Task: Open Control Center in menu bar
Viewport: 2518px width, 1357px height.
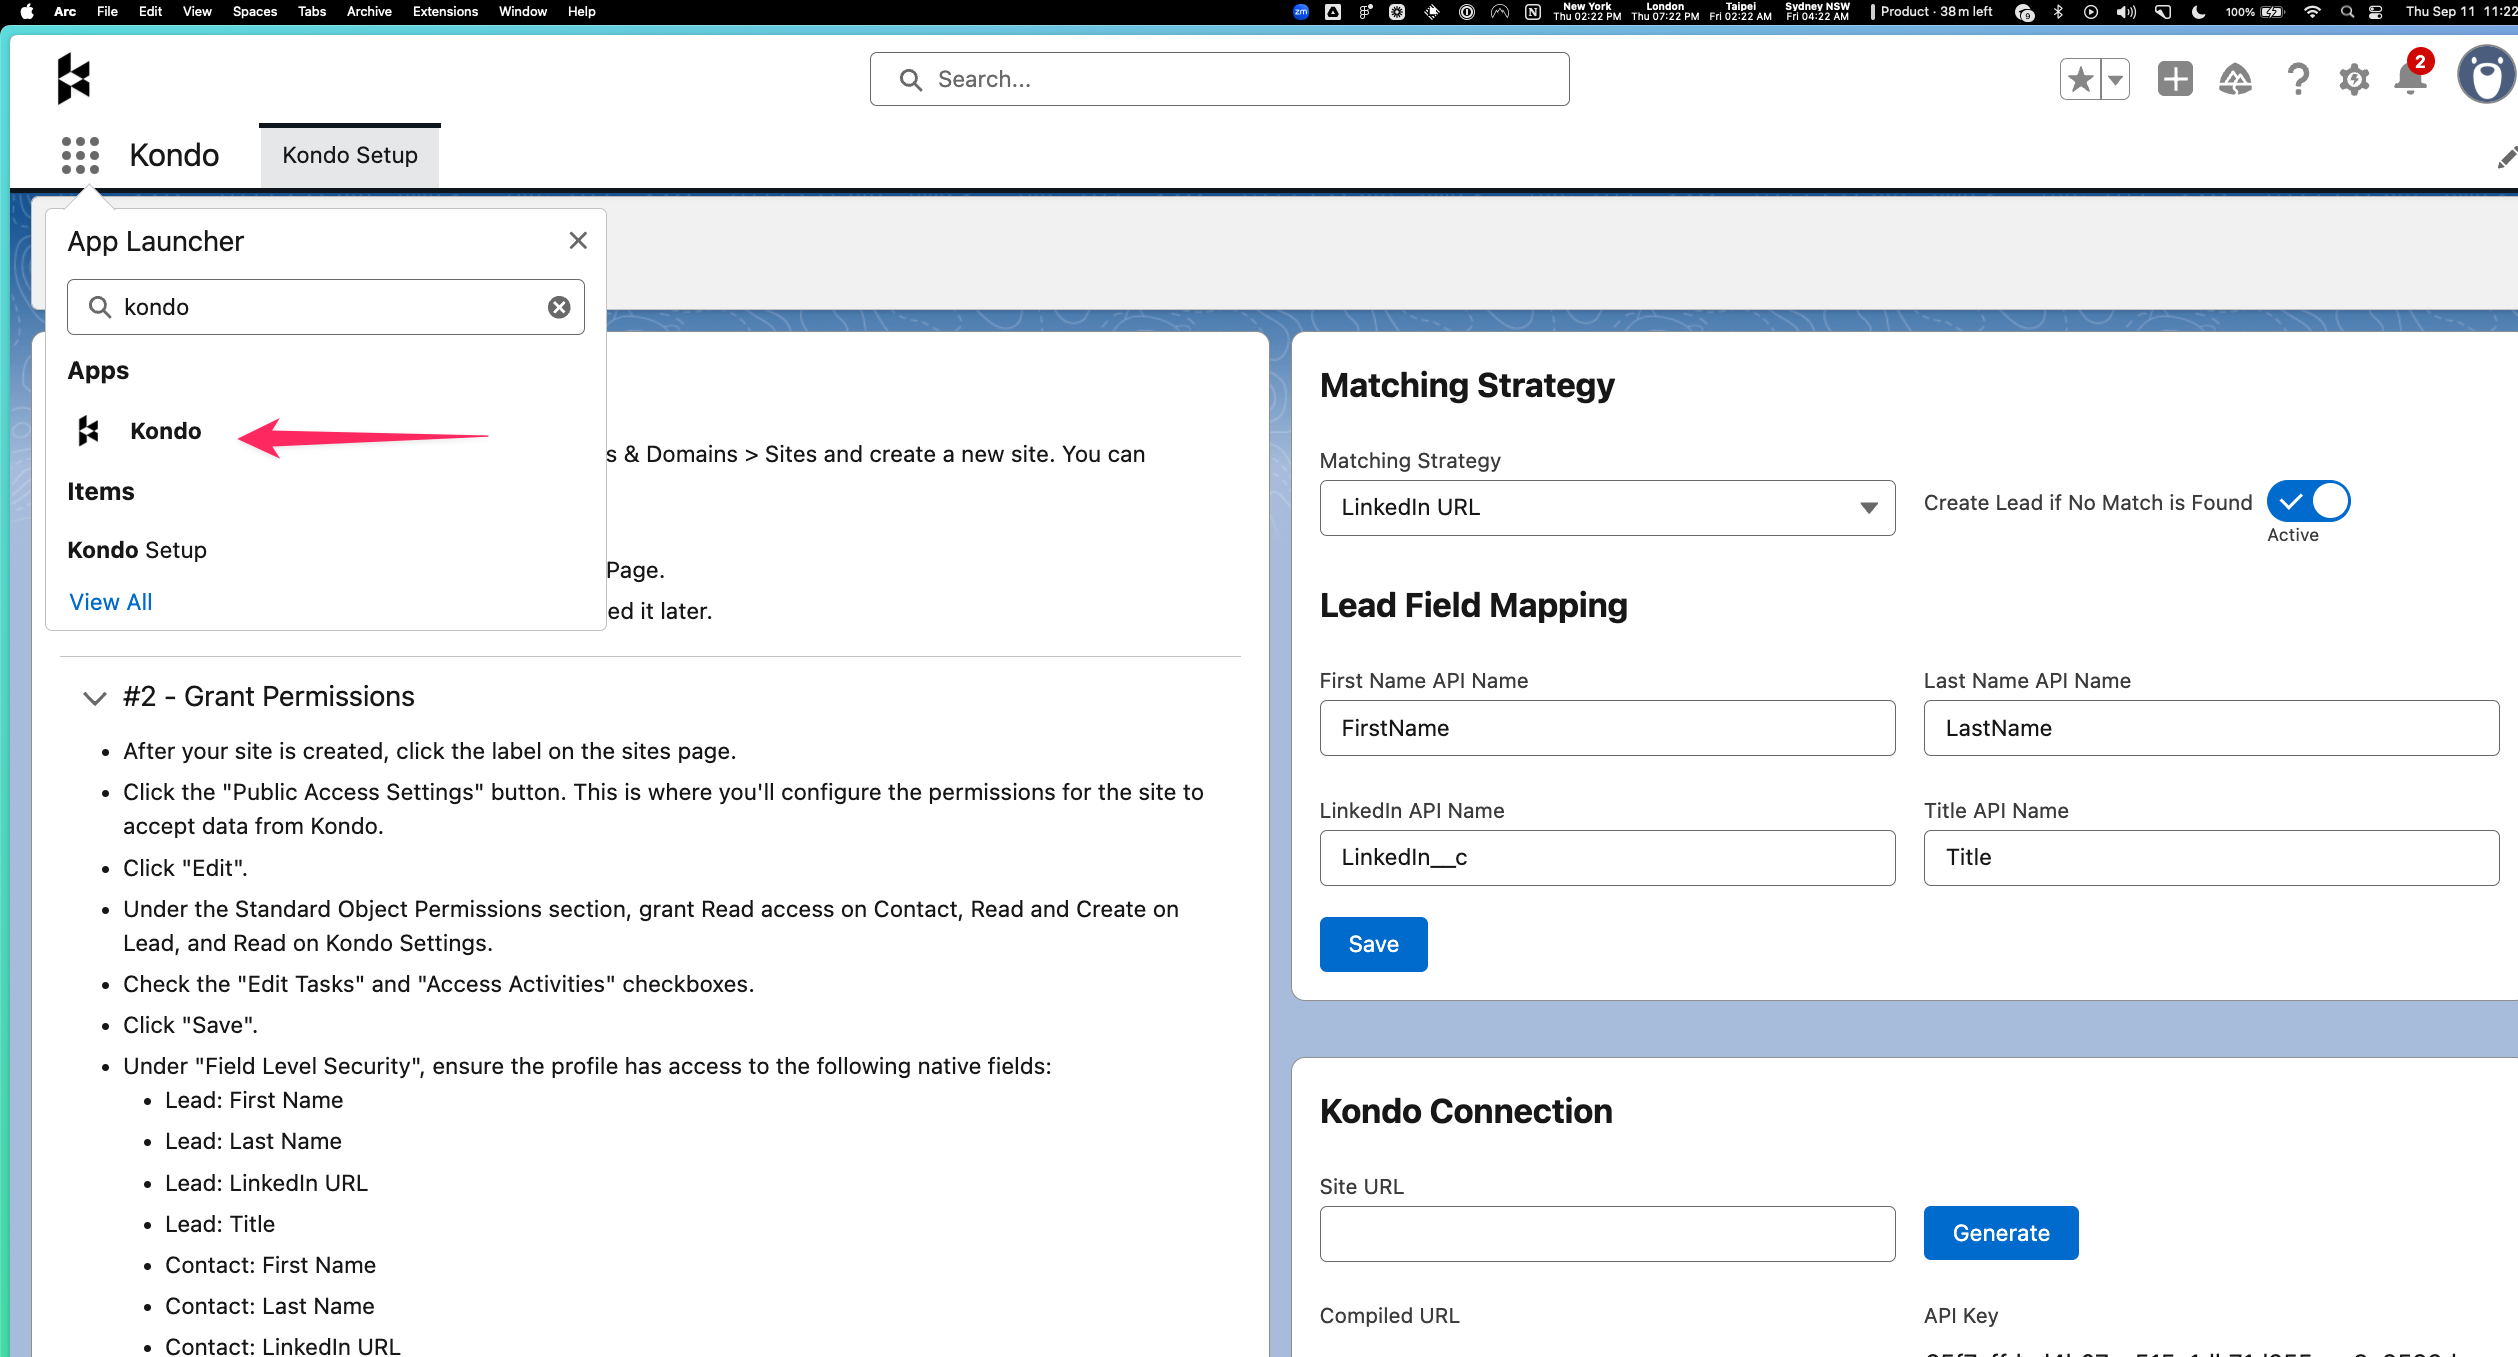Action: coord(2376,12)
